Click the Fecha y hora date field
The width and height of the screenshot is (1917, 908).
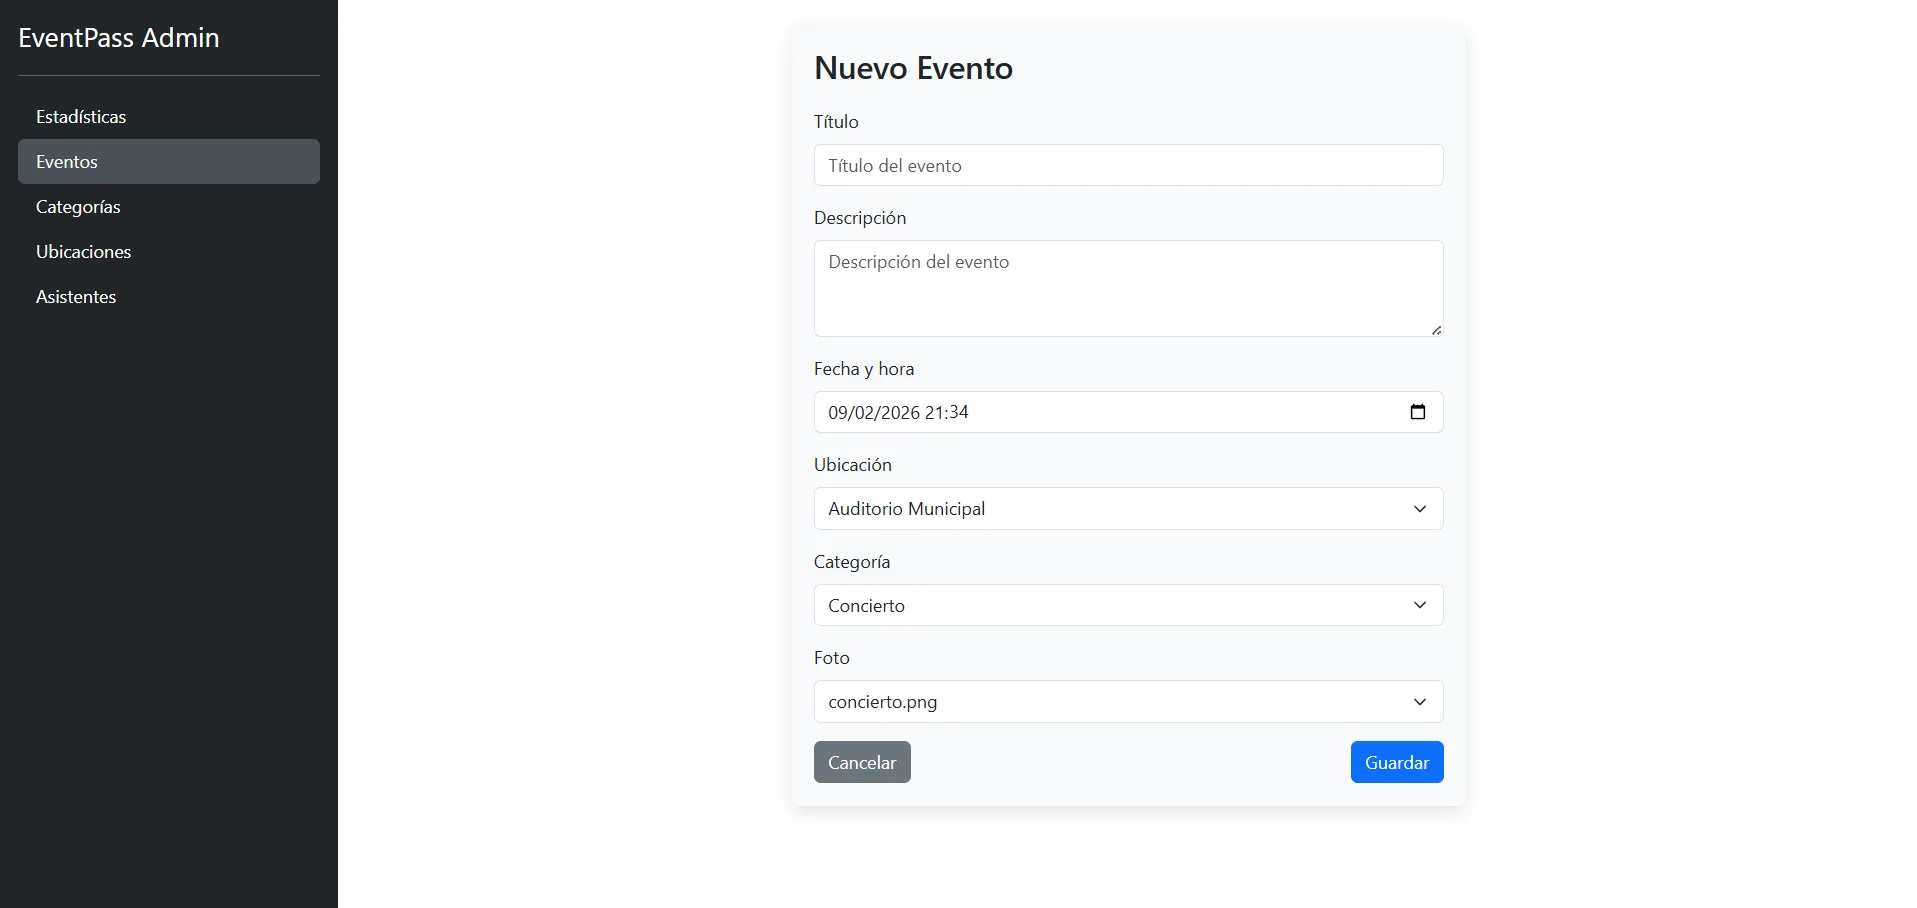click(x=1128, y=412)
